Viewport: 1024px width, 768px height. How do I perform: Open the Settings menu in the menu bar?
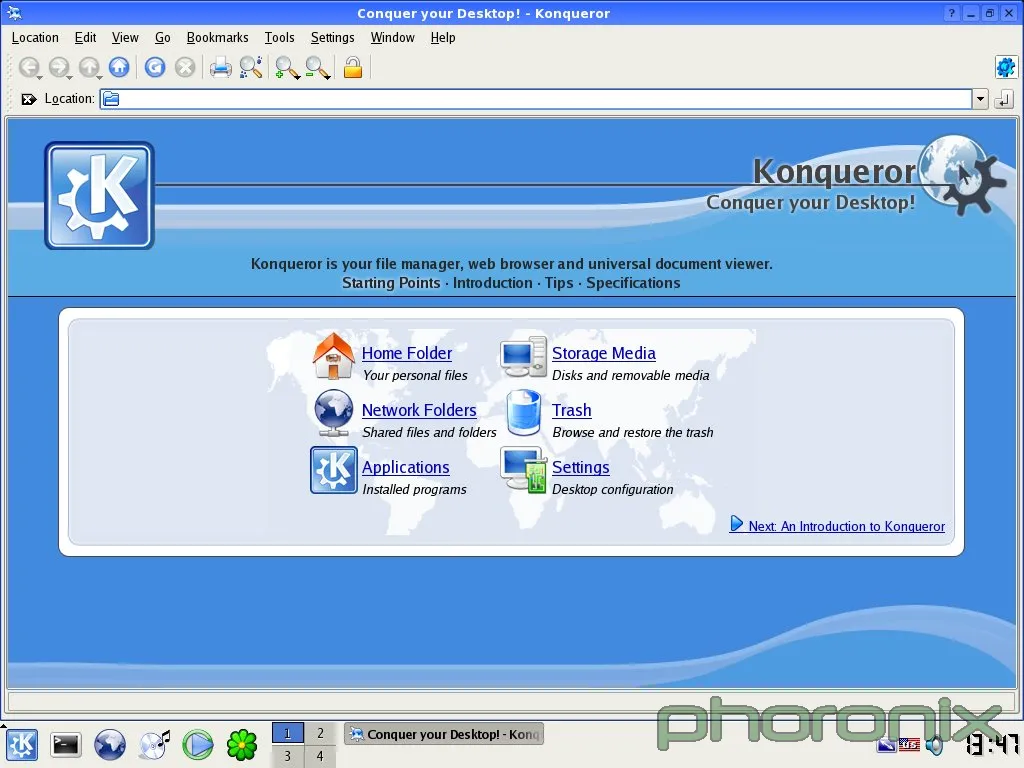(x=332, y=38)
